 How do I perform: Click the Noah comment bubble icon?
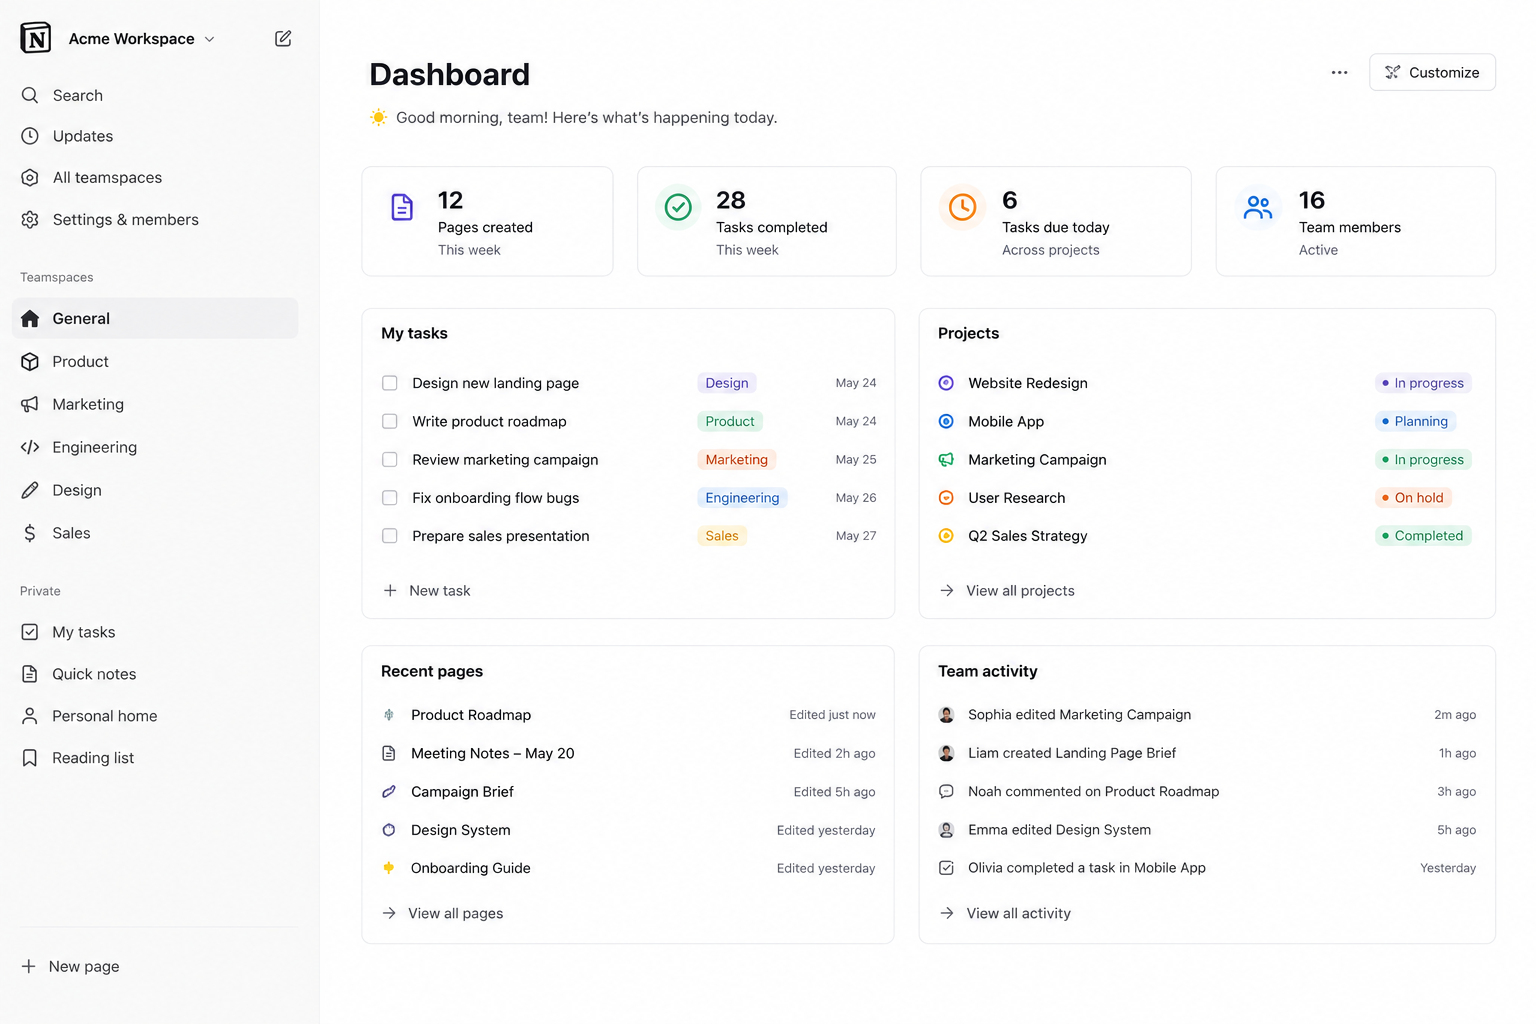coord(946,792)
